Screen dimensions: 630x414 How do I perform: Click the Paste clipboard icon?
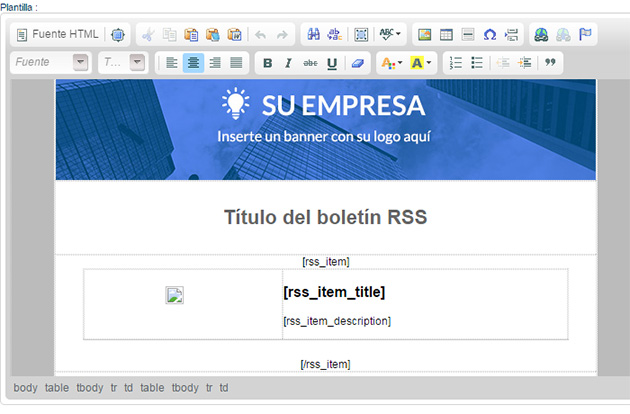(x=191, y=35)
